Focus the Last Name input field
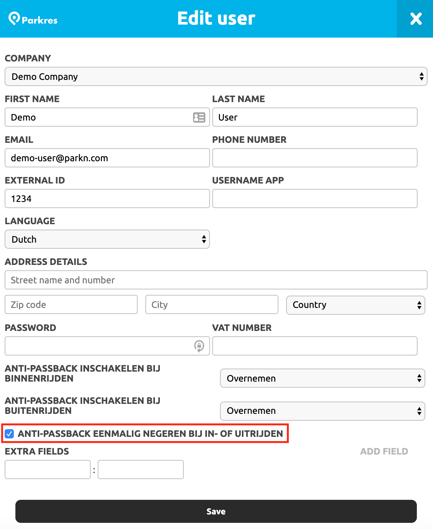 tap(315, 117)
